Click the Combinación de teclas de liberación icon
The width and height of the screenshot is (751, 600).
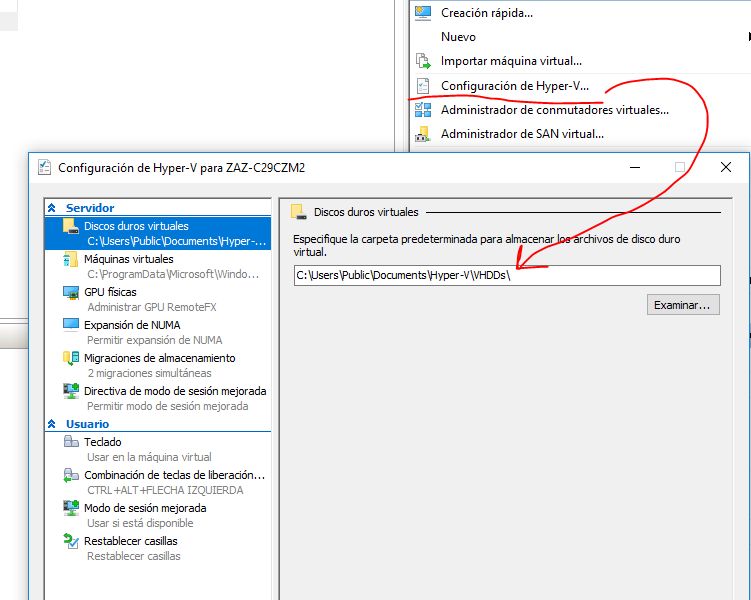point(71,475)
